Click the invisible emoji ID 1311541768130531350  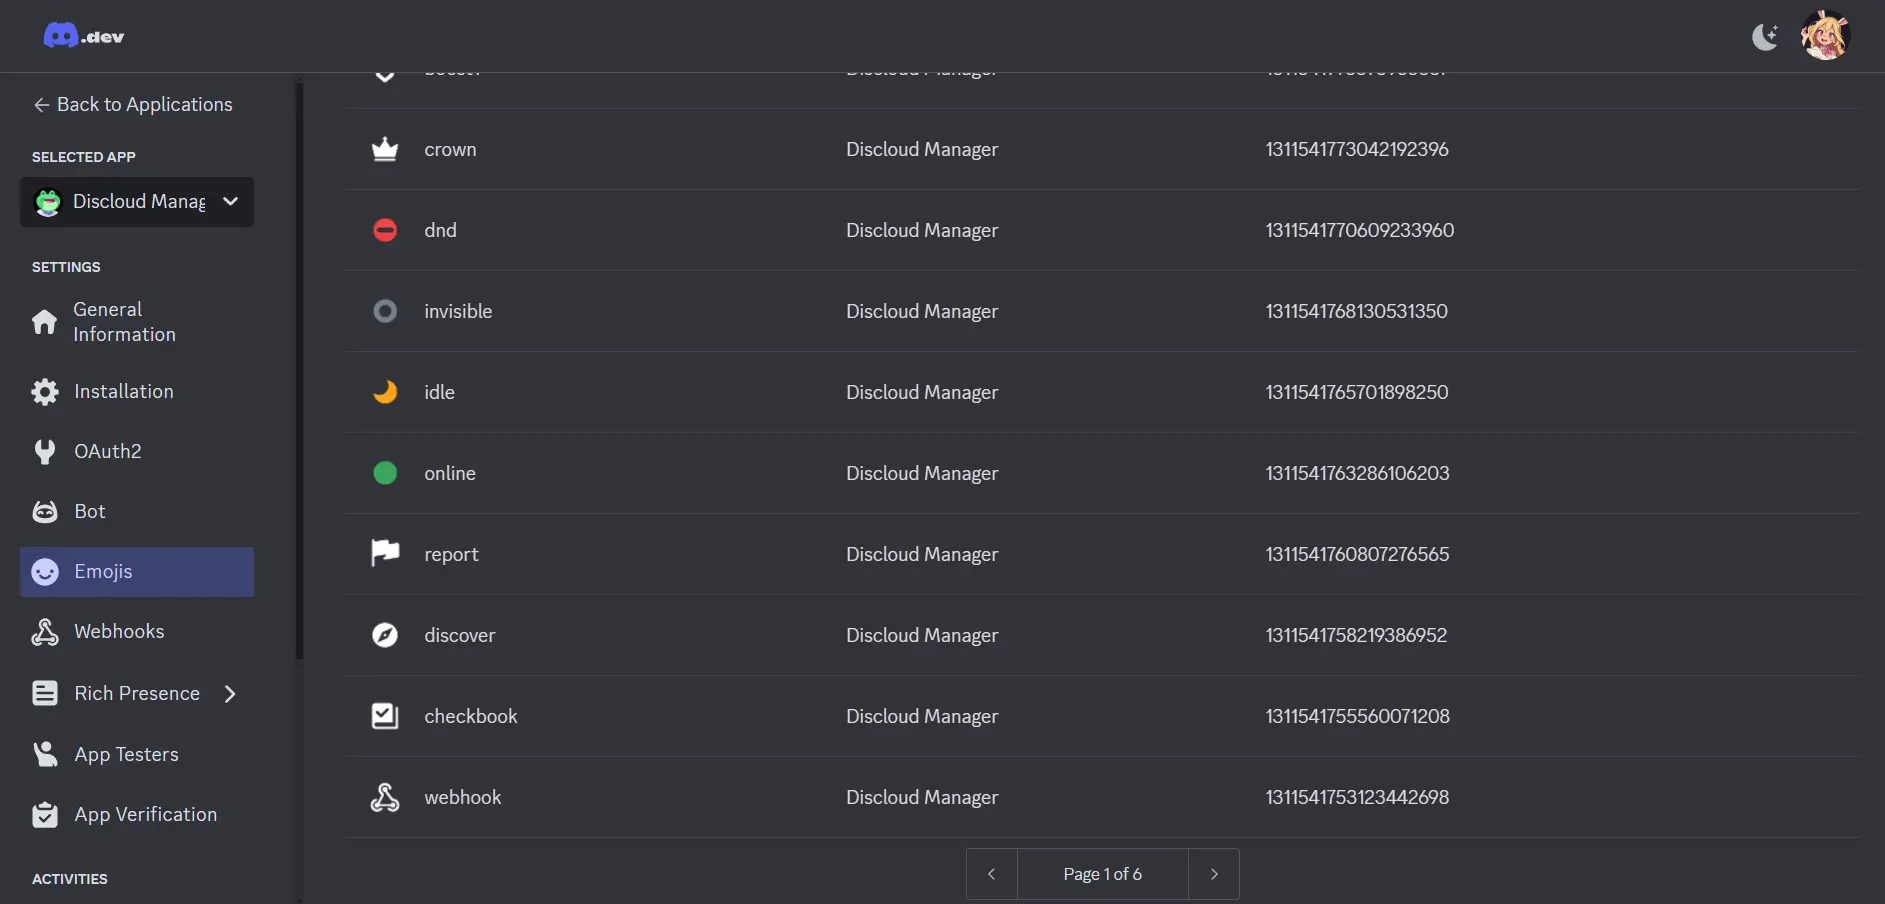[1357, 311]
